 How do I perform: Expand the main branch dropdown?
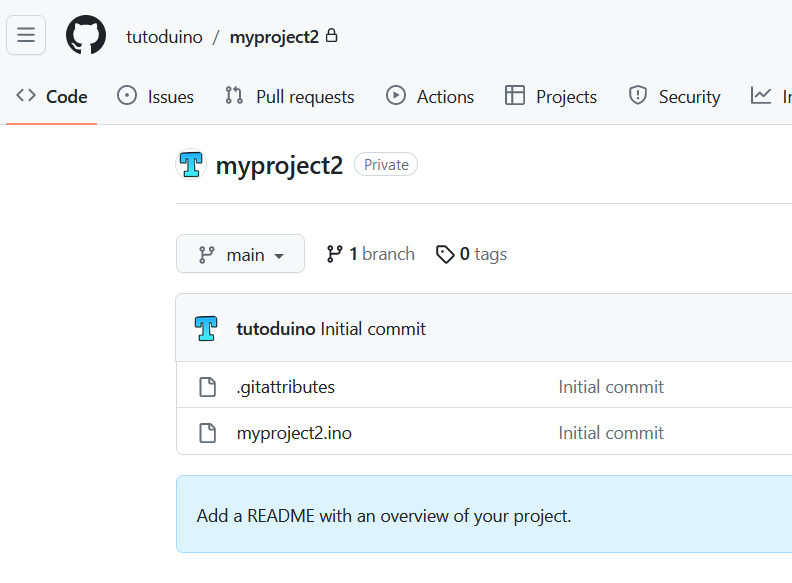point(240,254)
